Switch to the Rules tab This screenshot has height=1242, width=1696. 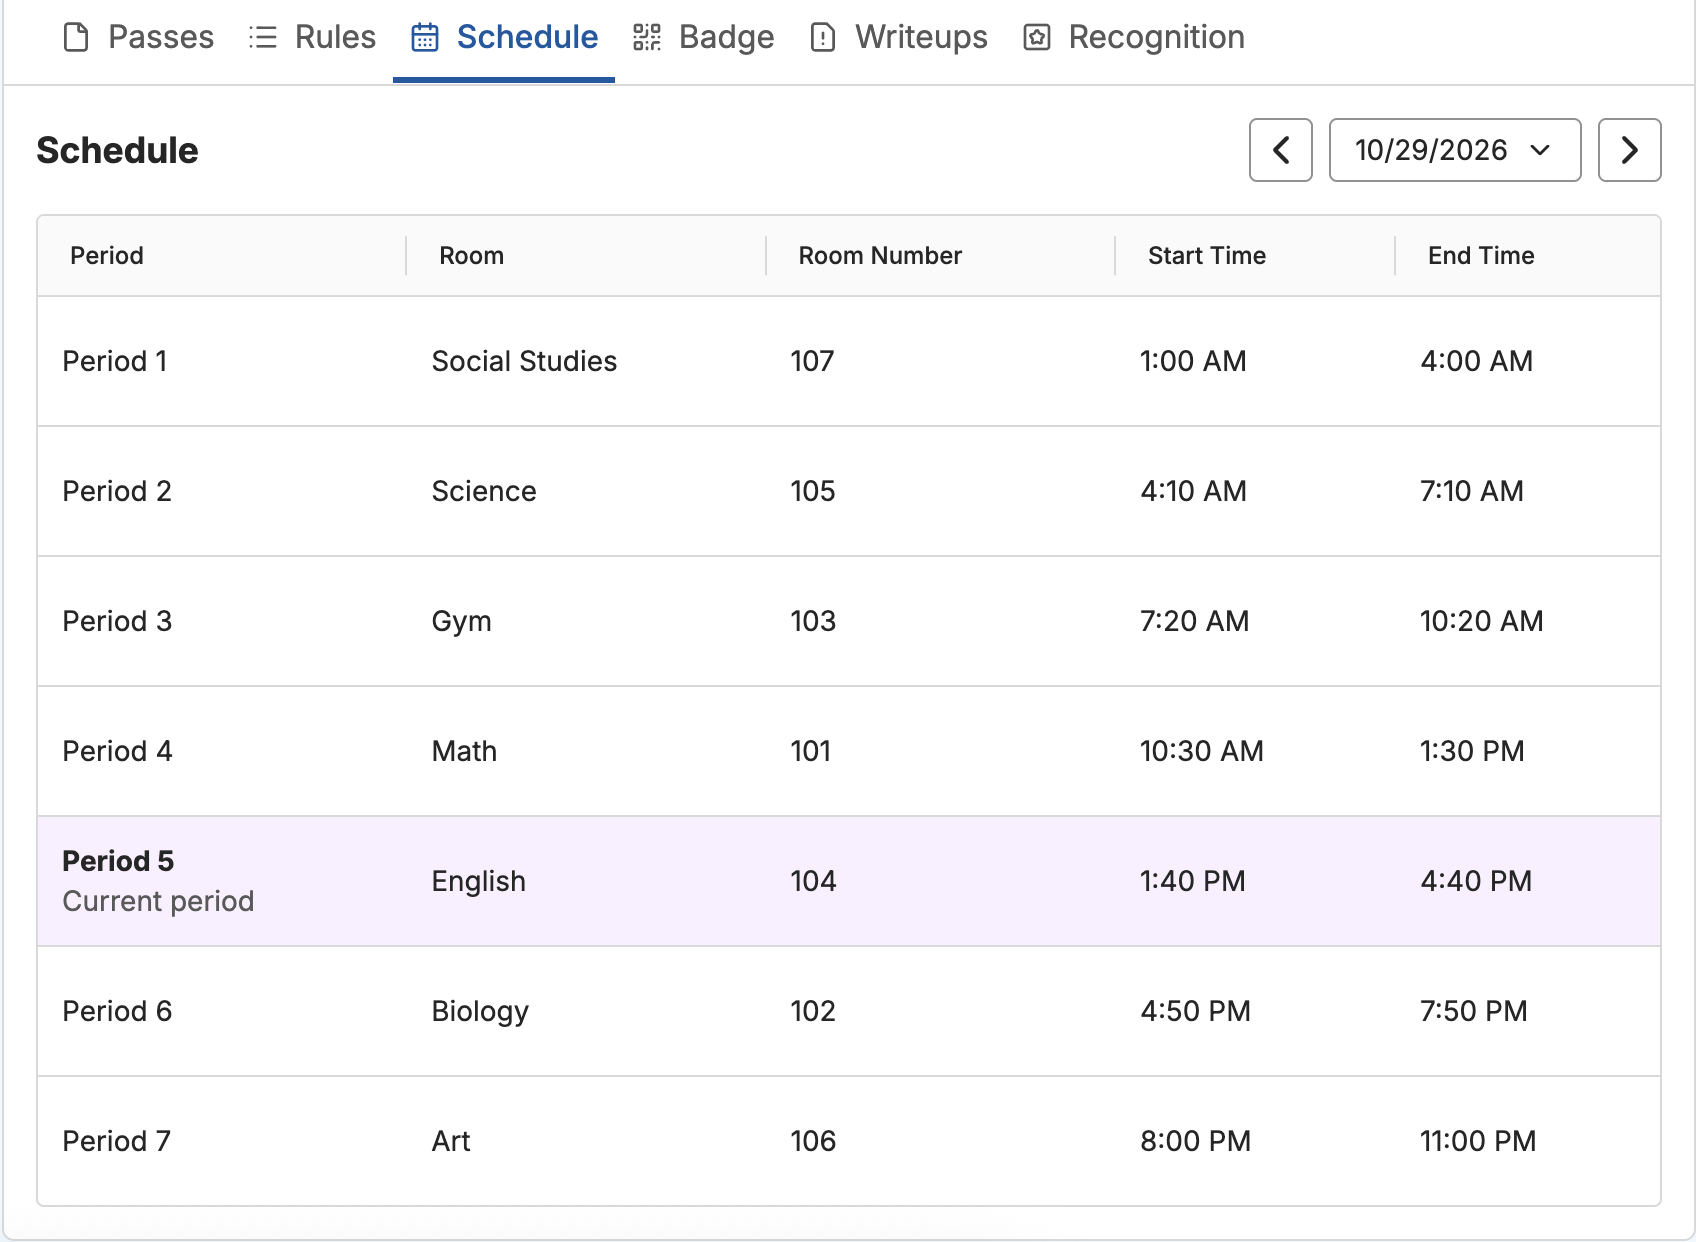(312, 38)
